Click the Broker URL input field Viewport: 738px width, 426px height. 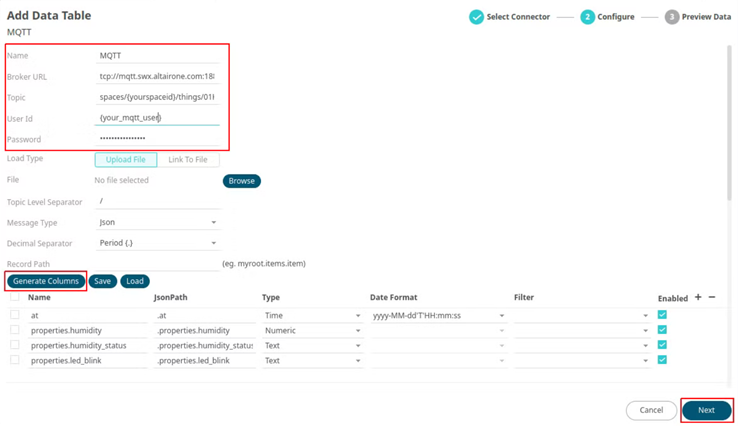(158, 76)
